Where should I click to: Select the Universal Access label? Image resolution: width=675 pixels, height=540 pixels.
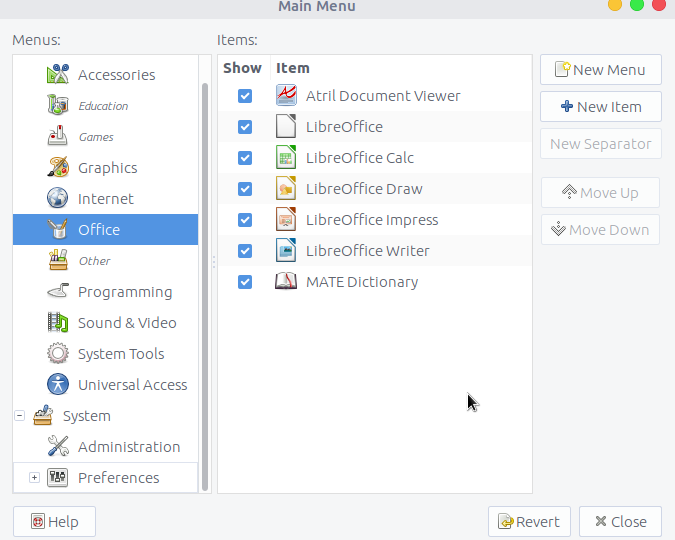point(133,385)
